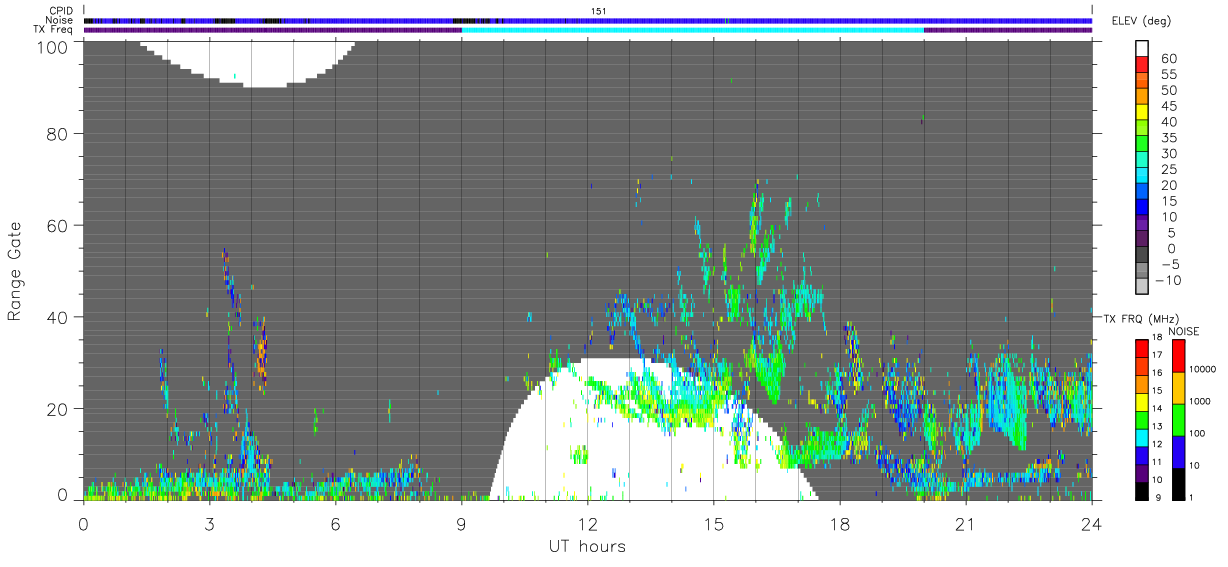Image resolution: width=1228 pixels, height=567 pixels.
Task: Click the 1000 value on the NOISE scale
Action: pos(1200,402)
